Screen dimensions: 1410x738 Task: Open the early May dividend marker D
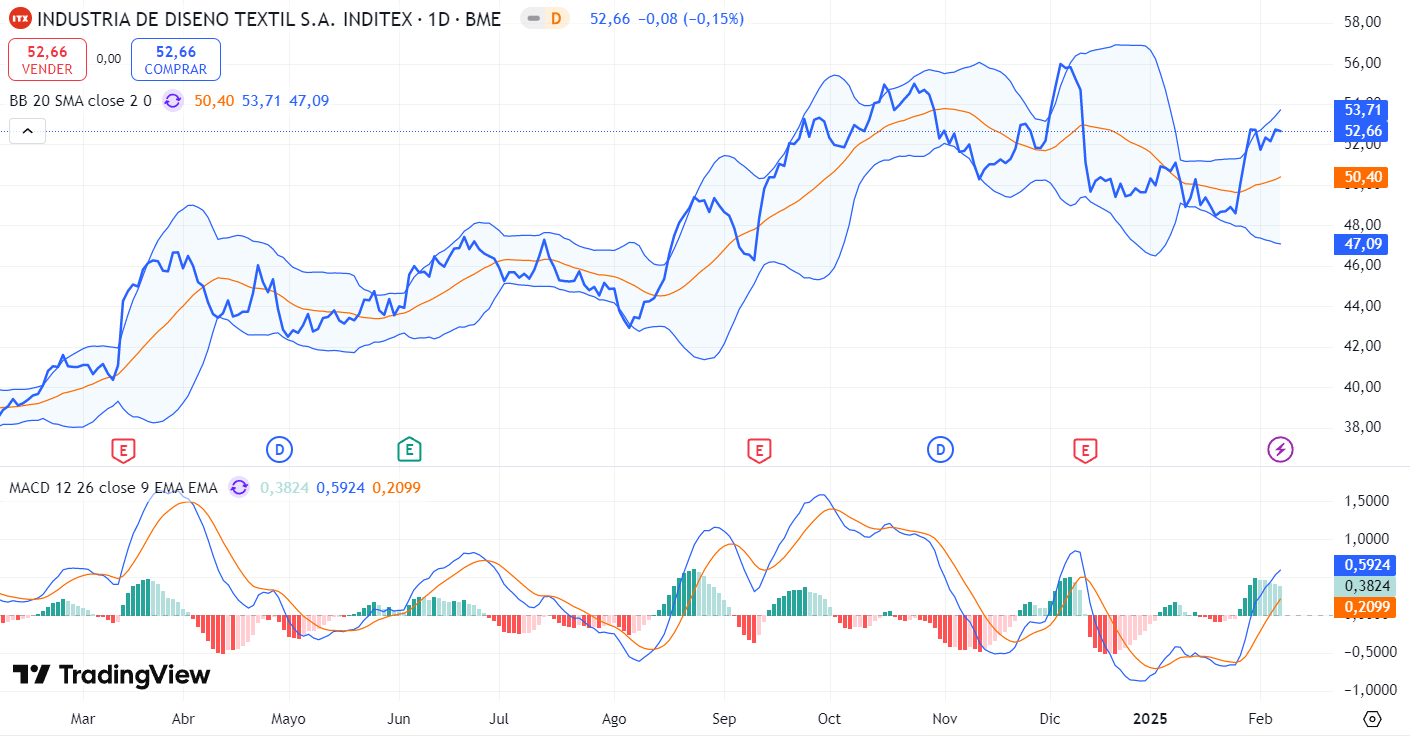[279, 450]
